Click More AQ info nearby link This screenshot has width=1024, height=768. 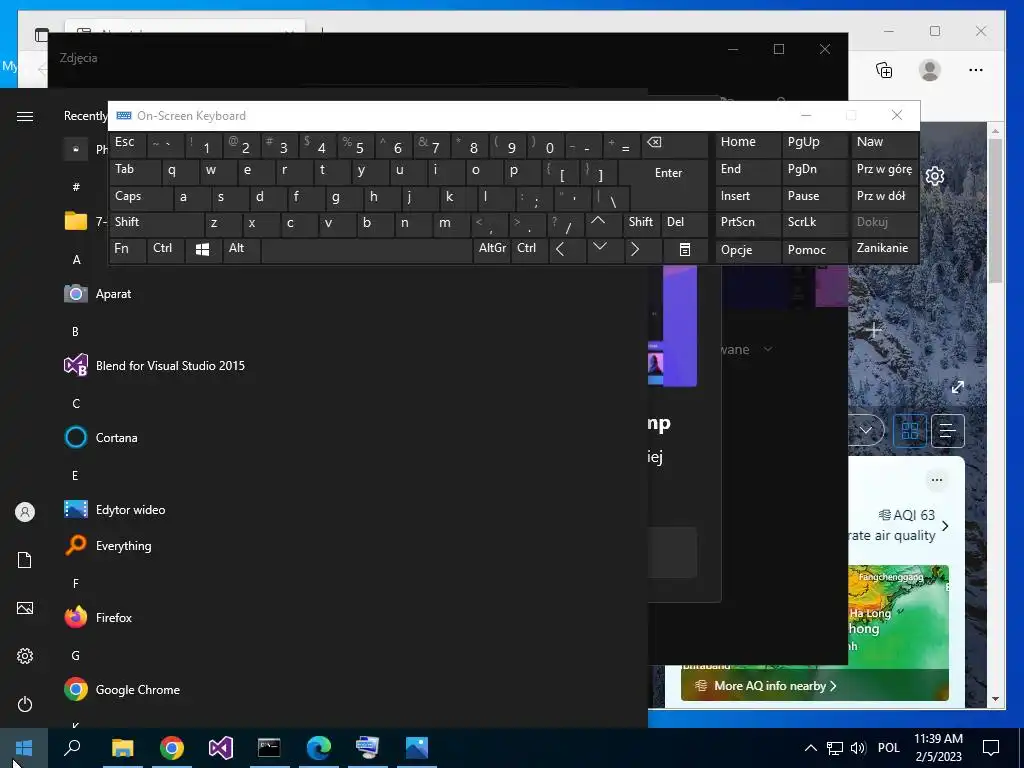coord(775,686)
